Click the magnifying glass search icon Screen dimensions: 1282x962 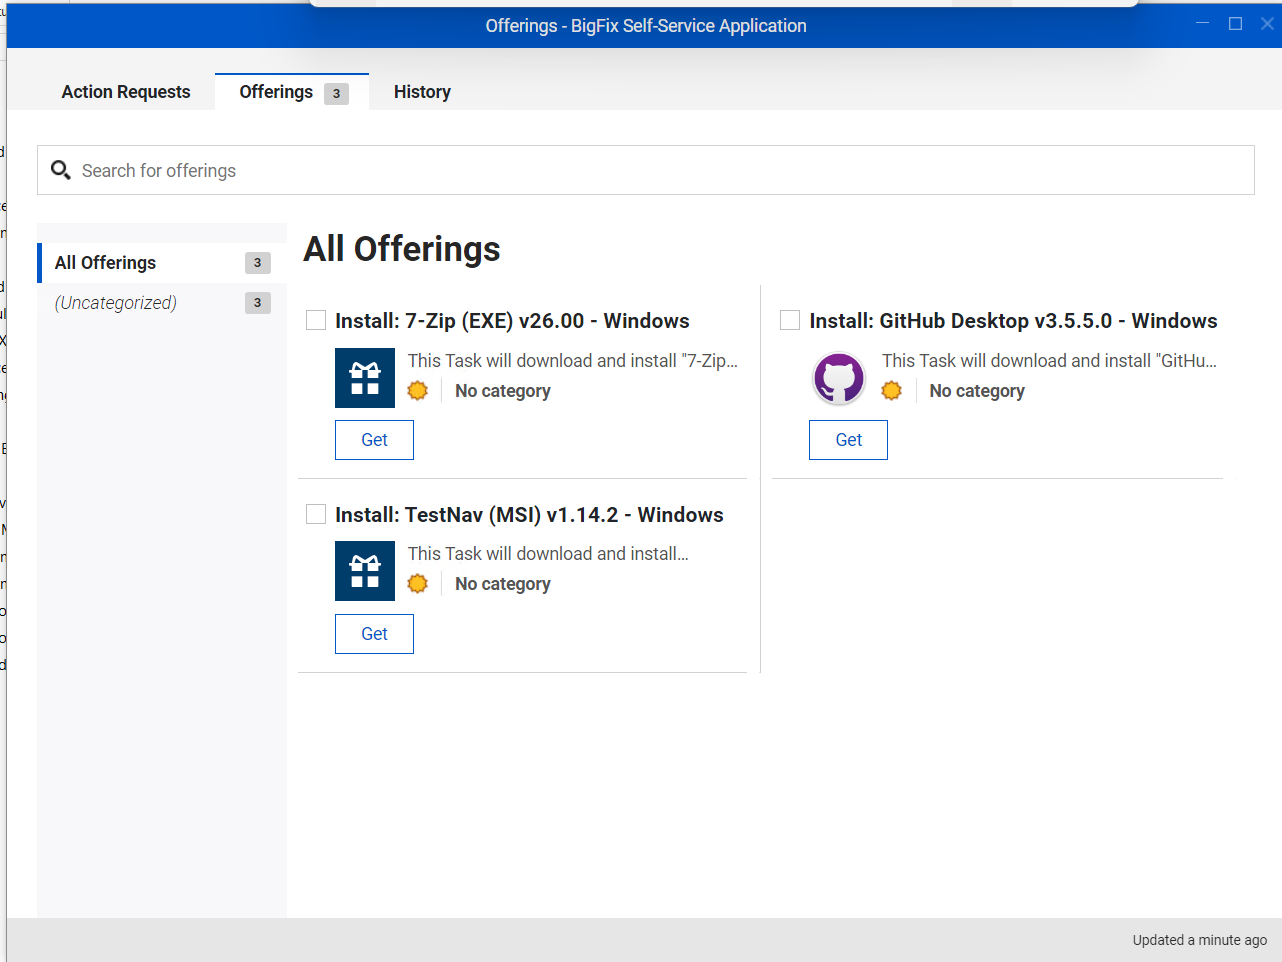(x=60, y=169)
